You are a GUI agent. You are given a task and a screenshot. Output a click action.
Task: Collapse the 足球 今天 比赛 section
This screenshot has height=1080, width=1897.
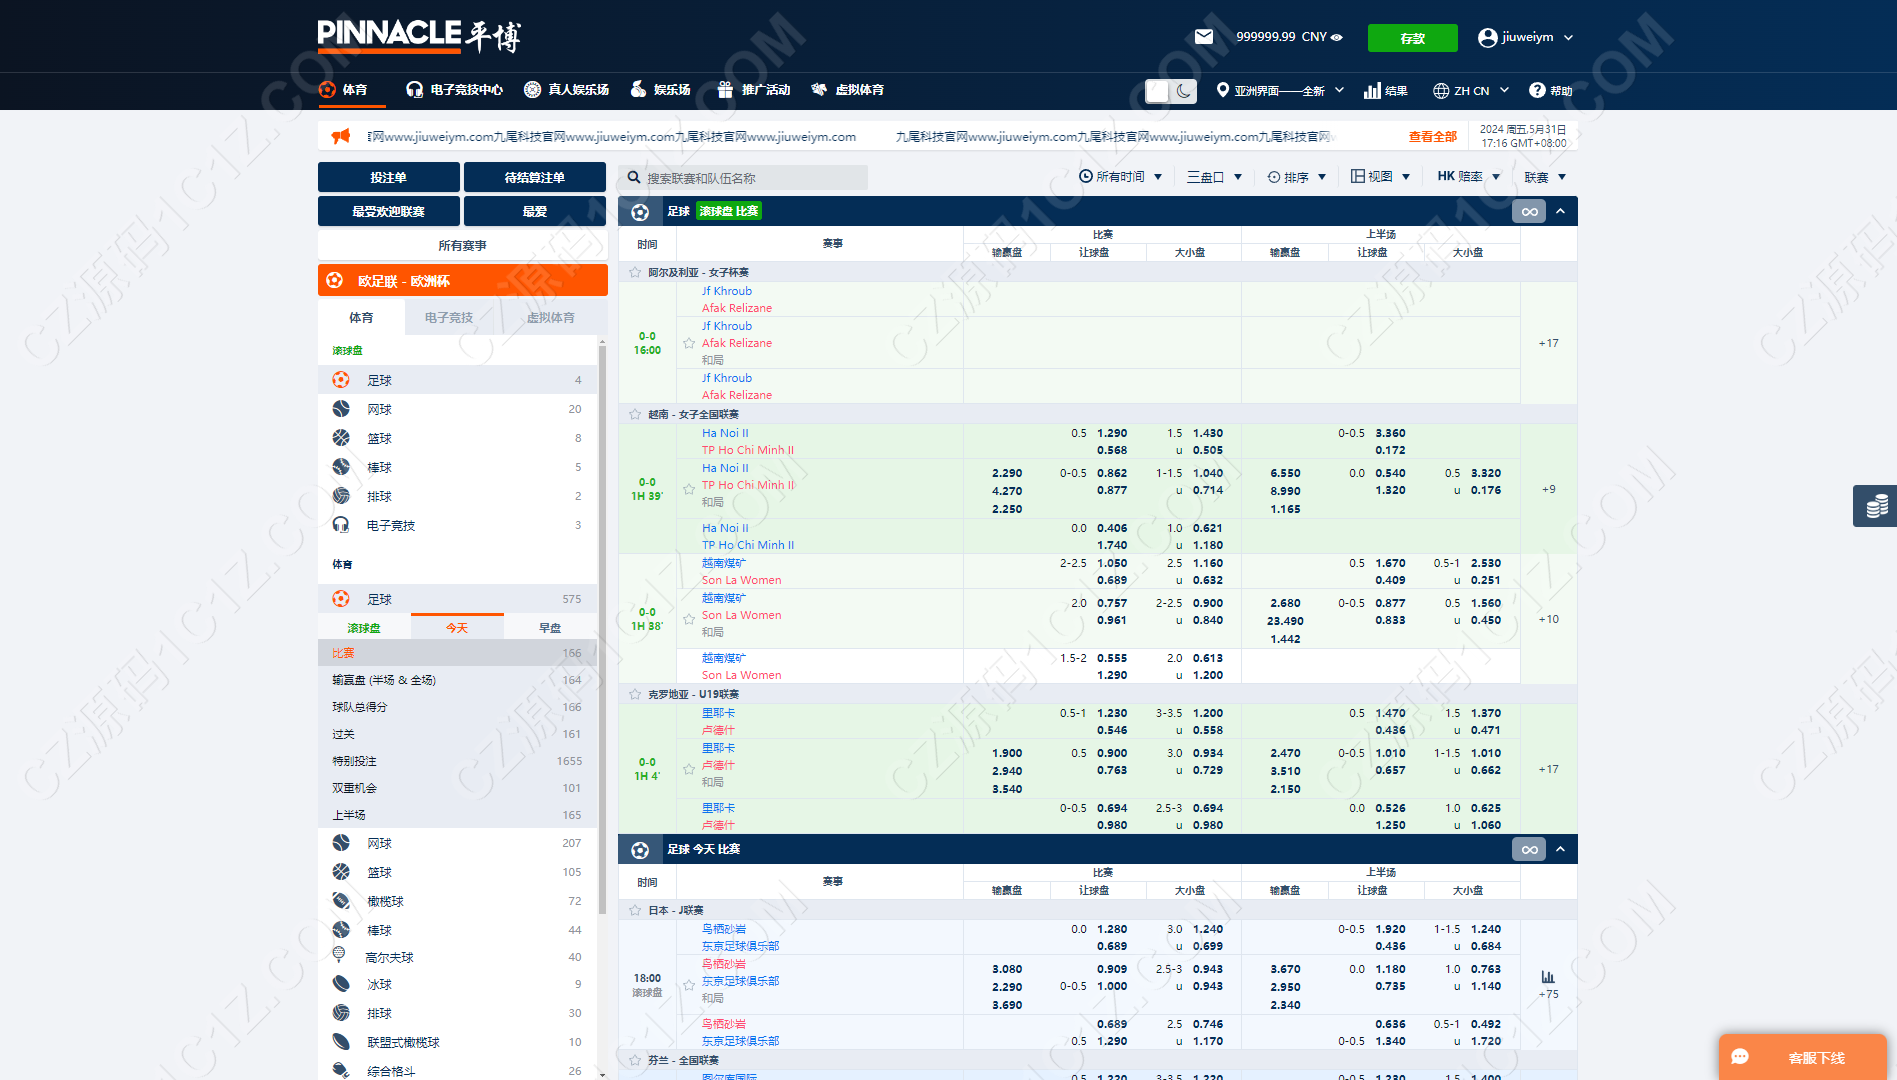point(1560,849)
